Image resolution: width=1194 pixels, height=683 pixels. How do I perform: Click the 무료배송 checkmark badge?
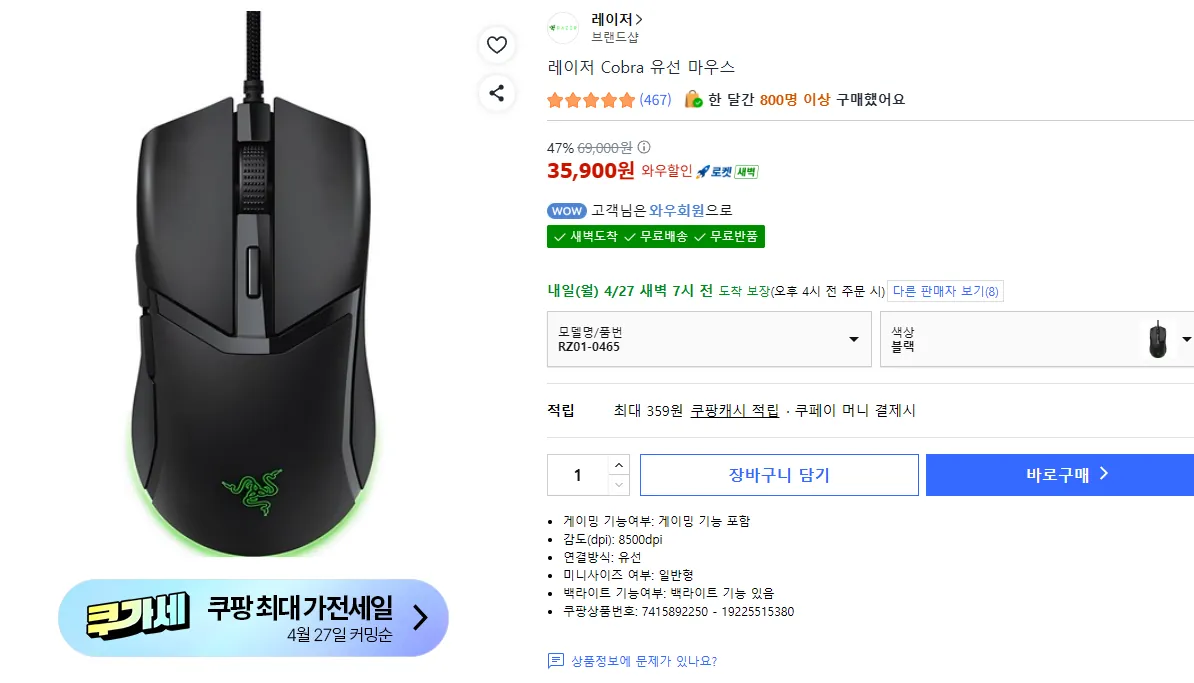pos(661,236)
